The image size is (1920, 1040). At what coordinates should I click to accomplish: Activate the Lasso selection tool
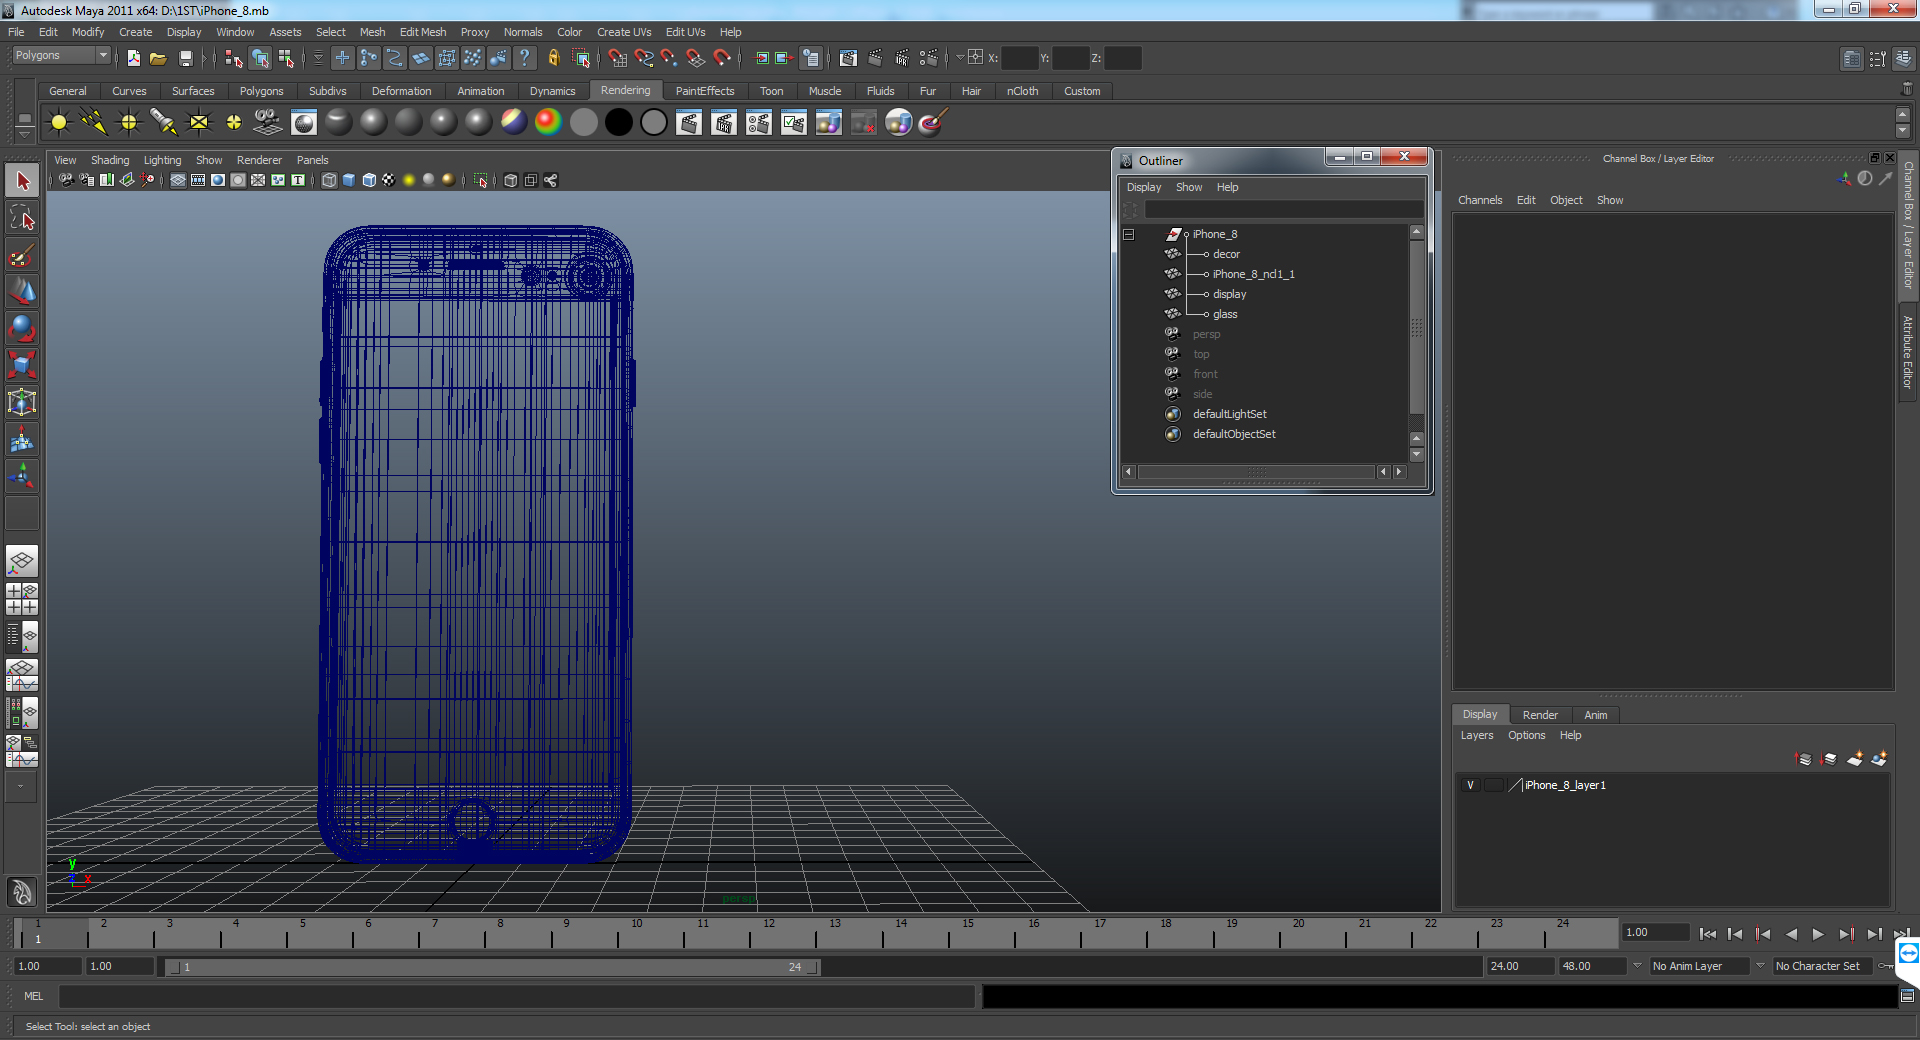pyautogui.click(x=22, y=218)
